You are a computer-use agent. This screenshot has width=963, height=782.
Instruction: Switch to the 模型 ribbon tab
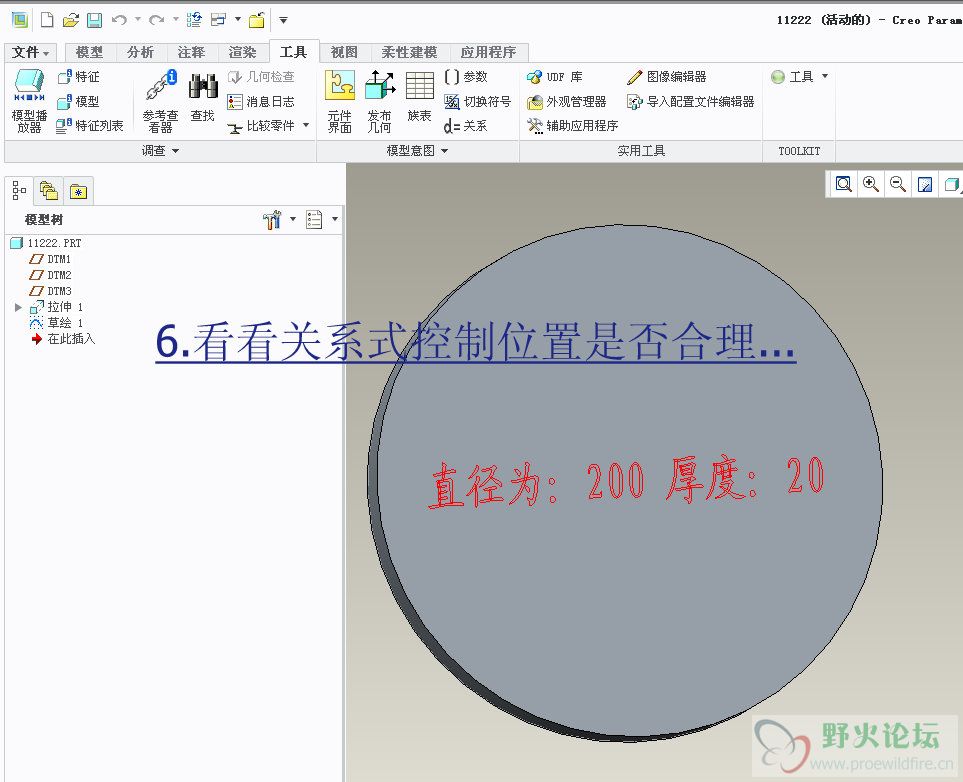coord(90,52)
